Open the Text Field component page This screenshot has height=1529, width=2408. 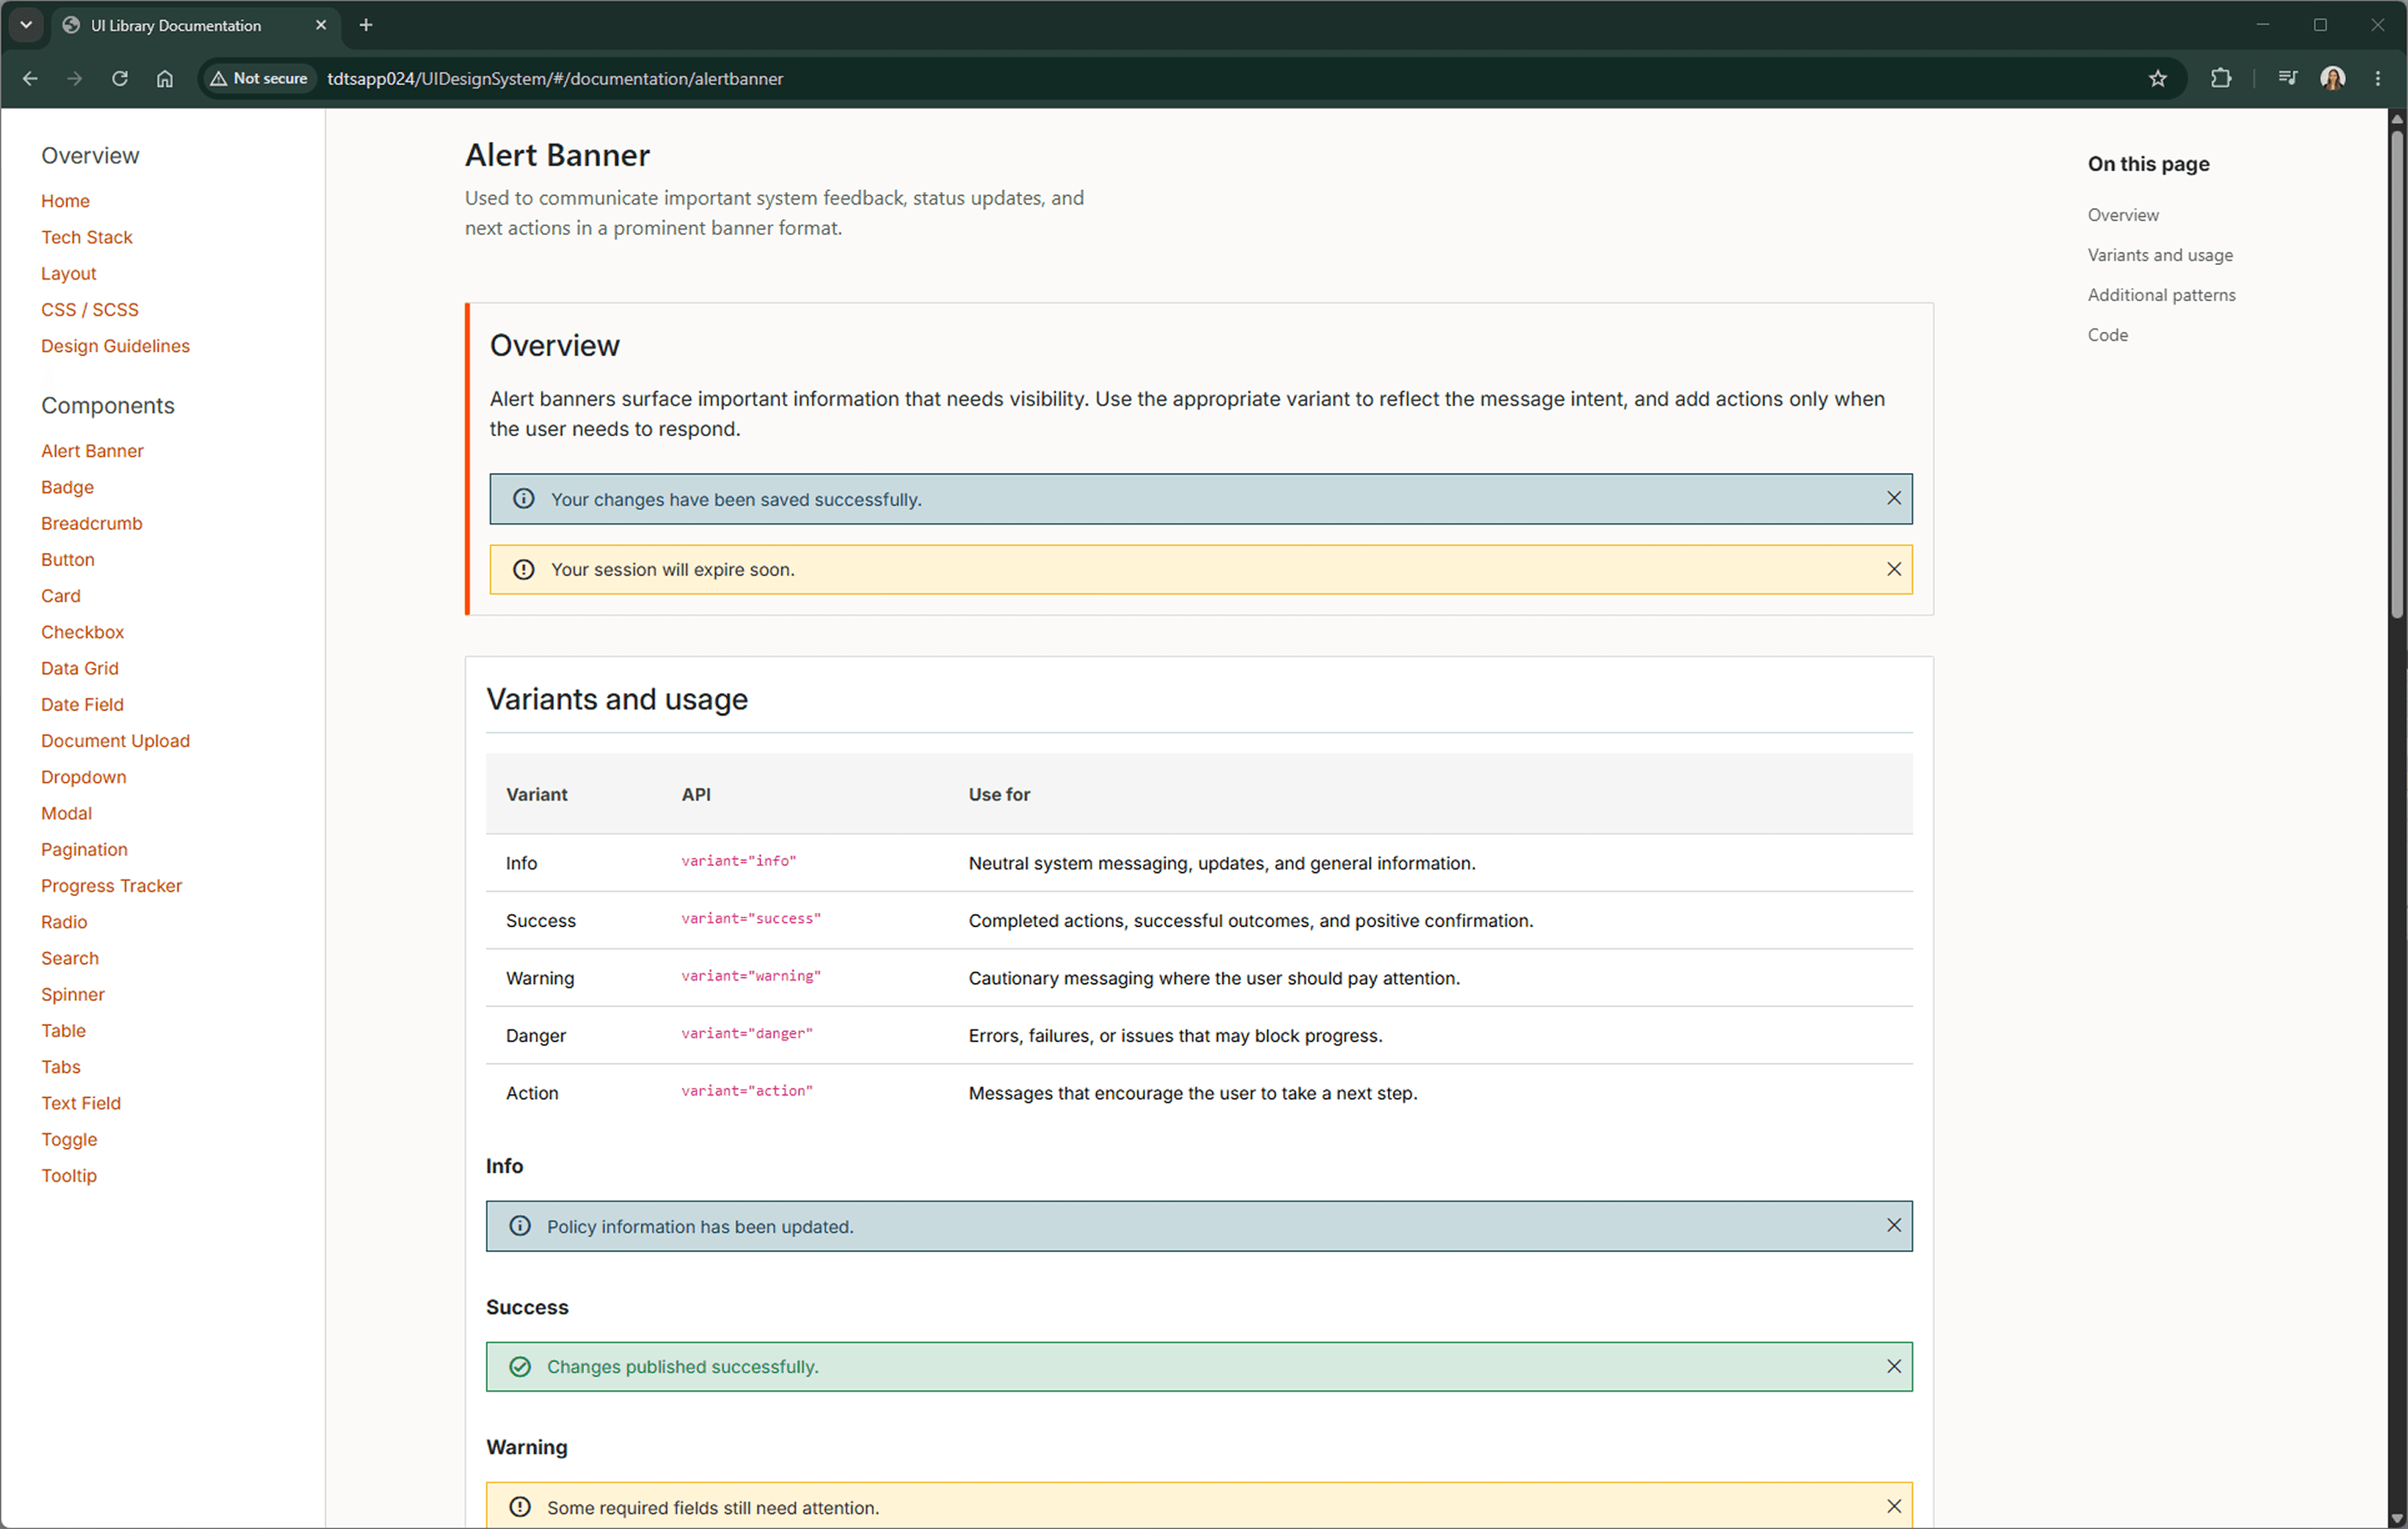81,1103
